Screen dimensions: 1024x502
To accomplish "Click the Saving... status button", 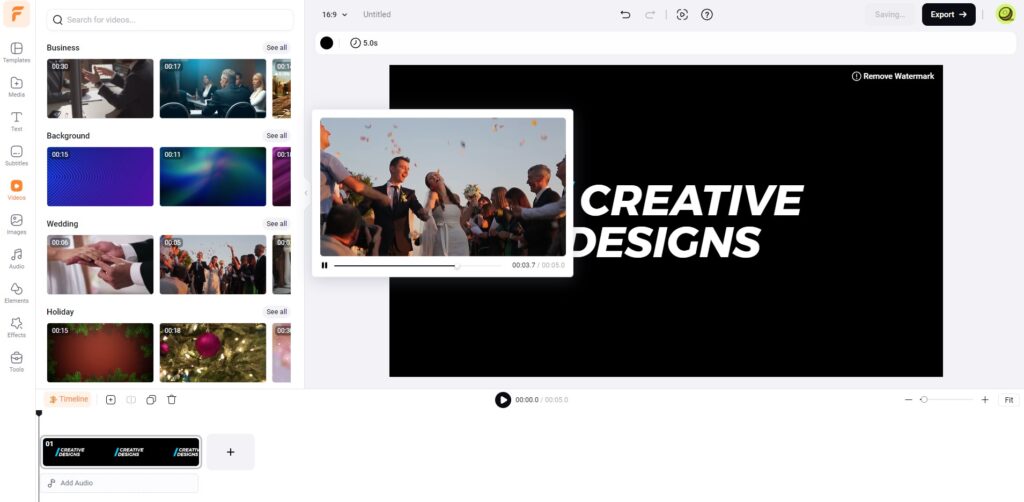I will coord(889,14).
